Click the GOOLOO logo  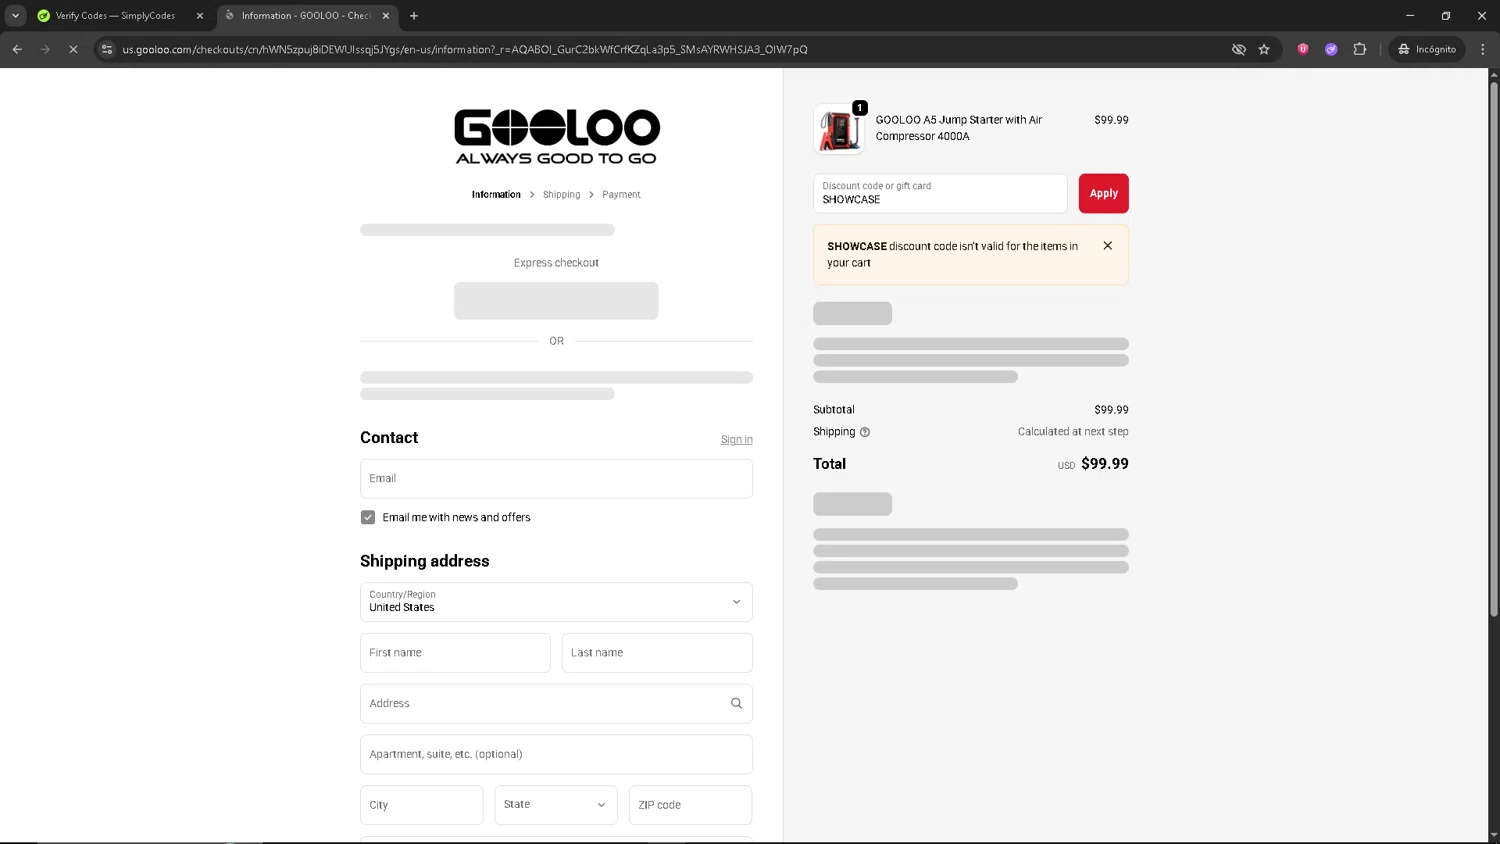557,136
